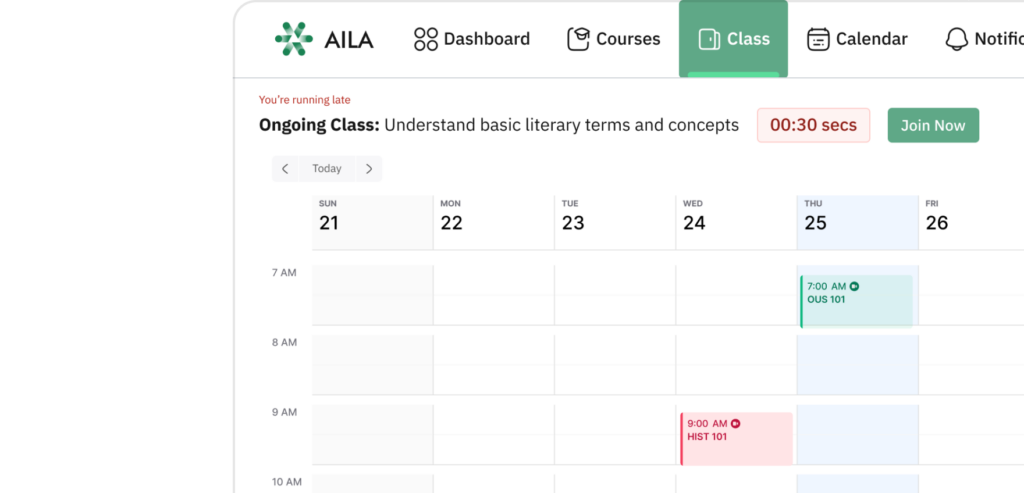The image size is (1024, 493).
Task: Click the Calendar icon in navigation
Action: (818, 39)
